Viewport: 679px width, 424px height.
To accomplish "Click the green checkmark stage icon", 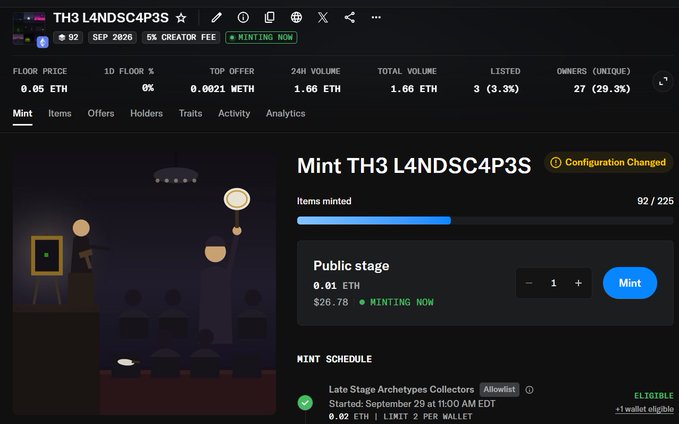I will point(305,402).
